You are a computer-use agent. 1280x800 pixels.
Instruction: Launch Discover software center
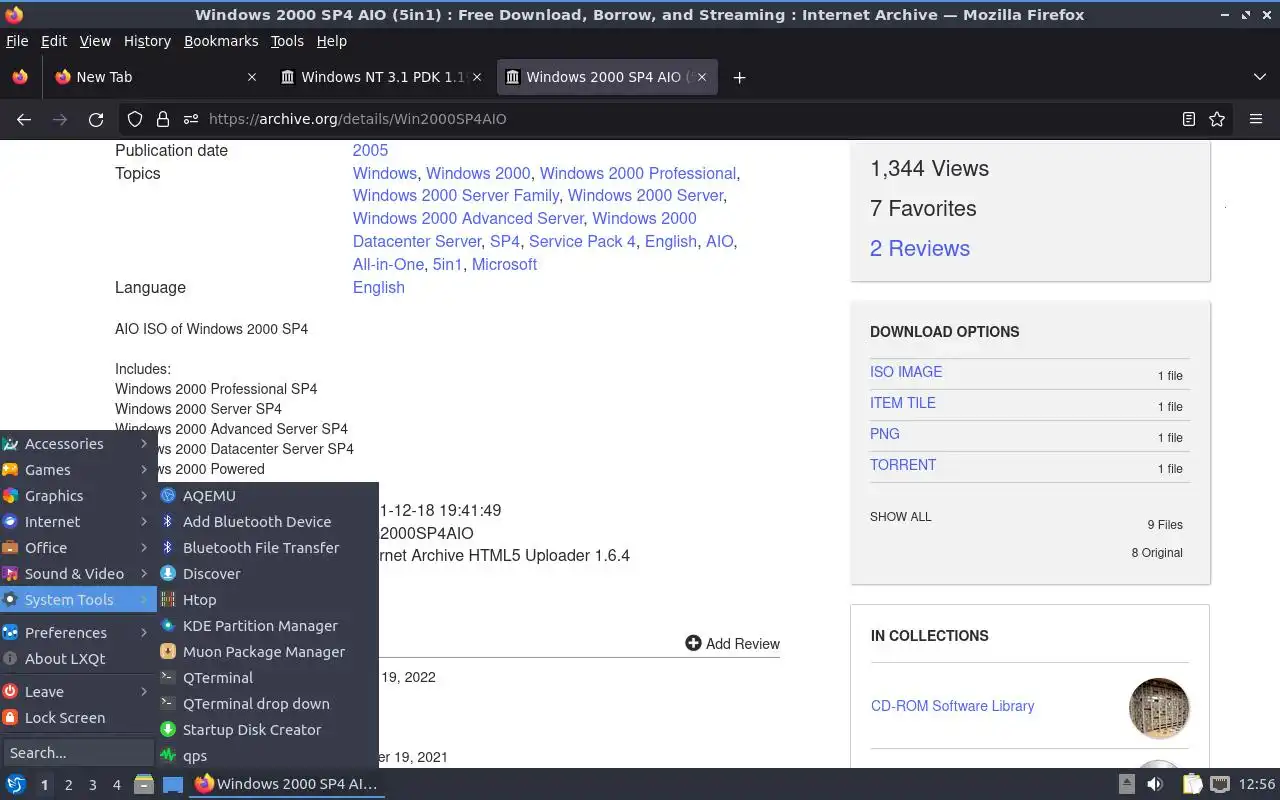point(266,573)
